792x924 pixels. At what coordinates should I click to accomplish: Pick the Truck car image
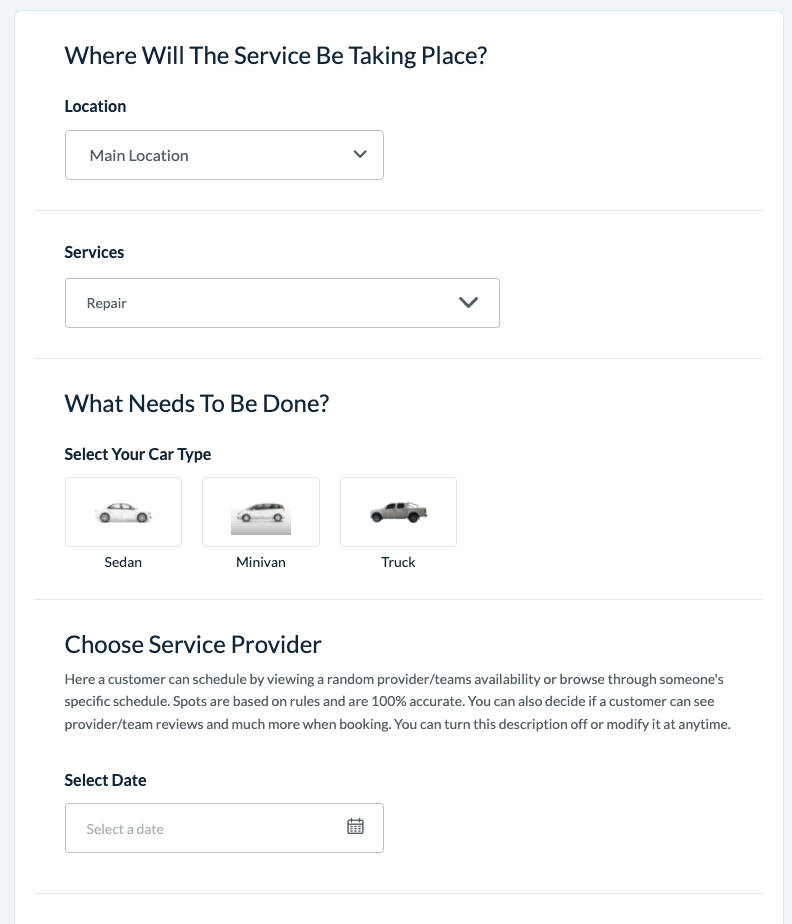click(x=398, y=512)
